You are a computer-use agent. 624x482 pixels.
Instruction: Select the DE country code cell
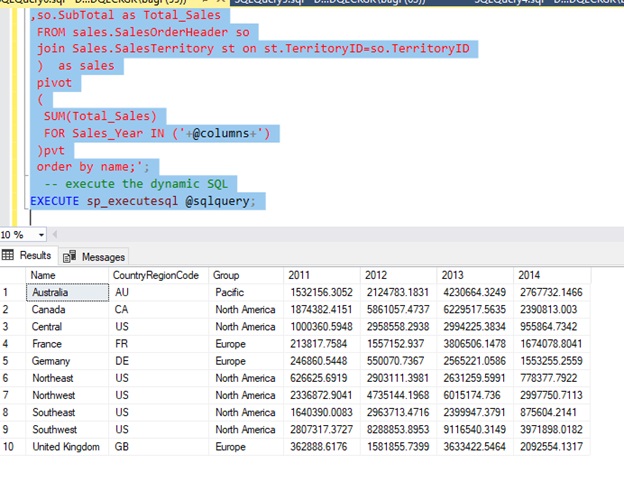(x=158, y=361)
